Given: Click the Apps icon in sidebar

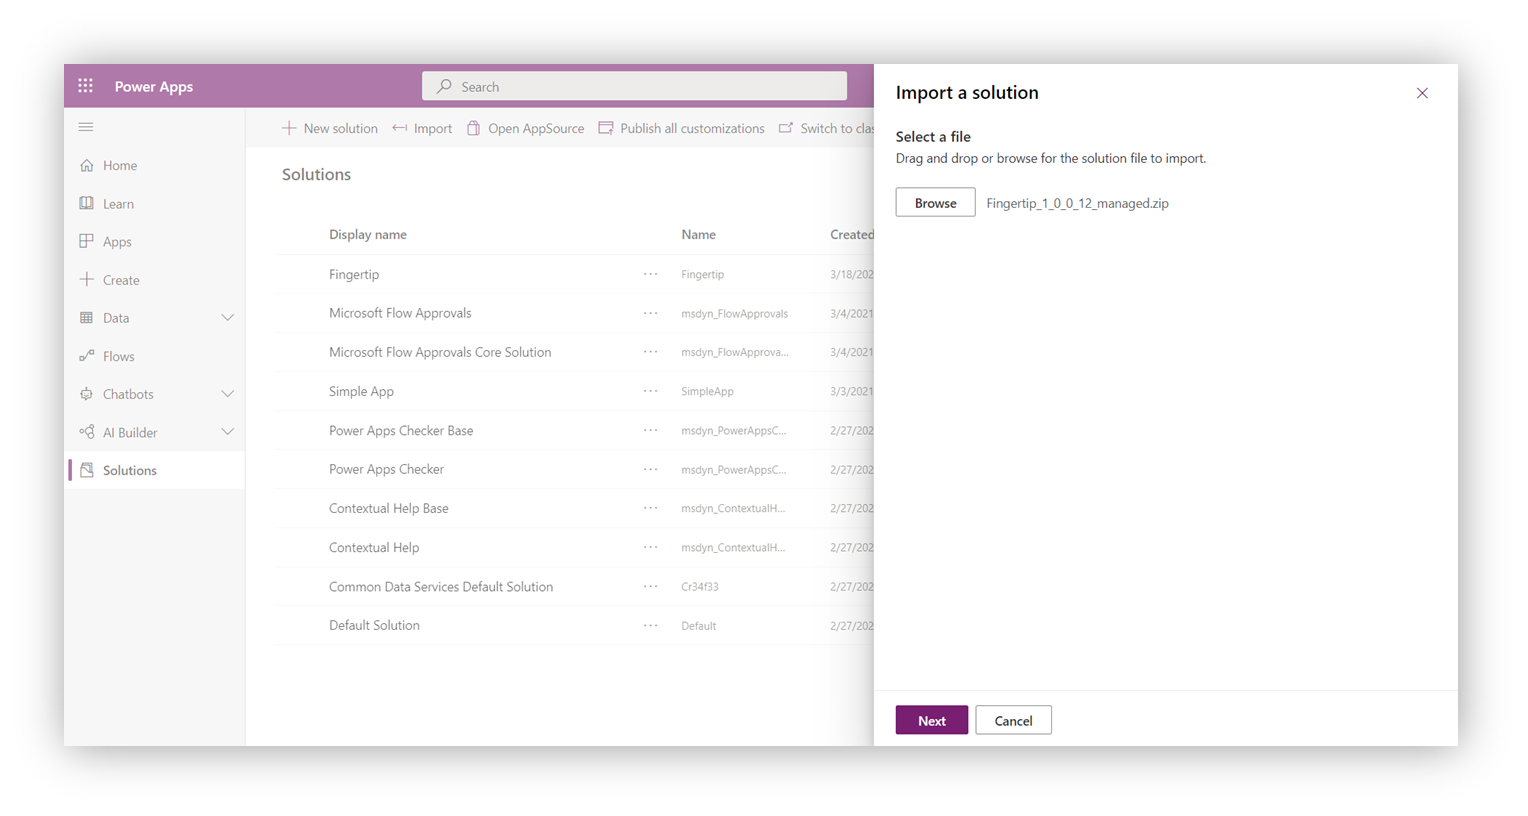Looking at the screenshot, I should click(x=87, y=241).
